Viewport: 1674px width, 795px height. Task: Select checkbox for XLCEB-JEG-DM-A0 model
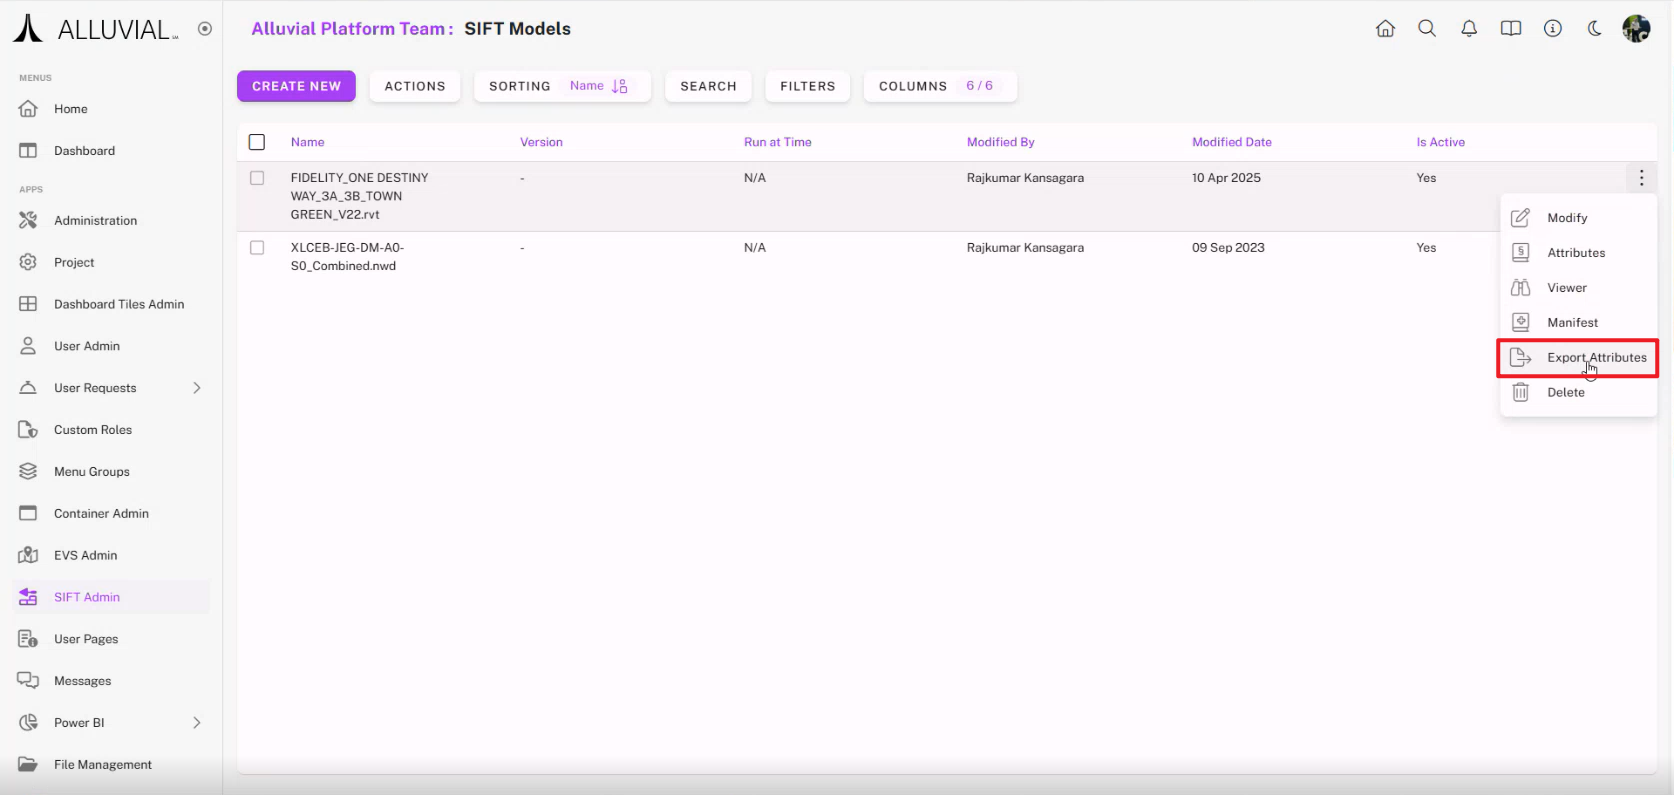[x=257, y=248]
